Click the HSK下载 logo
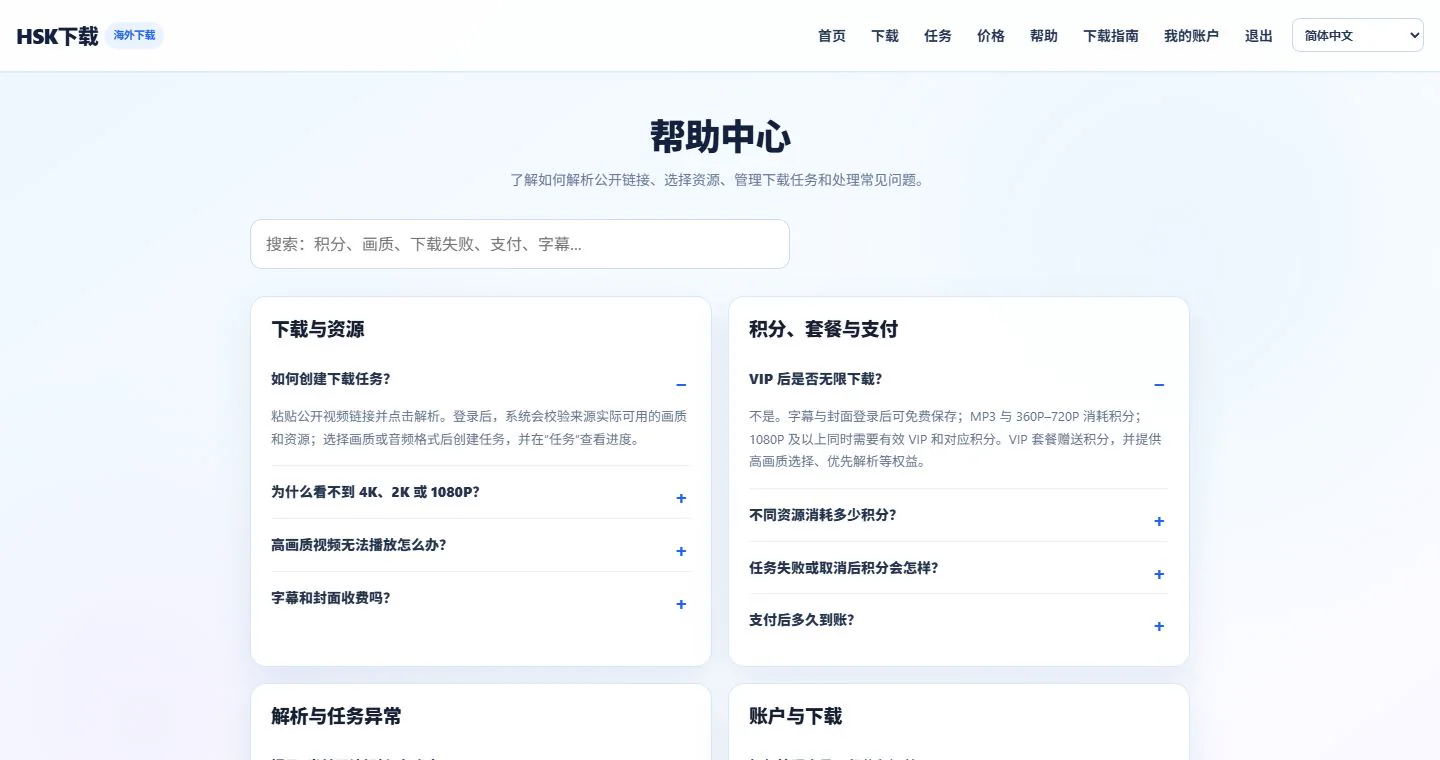This screenshot has width=1440, height=760. (x=57, y=36)
